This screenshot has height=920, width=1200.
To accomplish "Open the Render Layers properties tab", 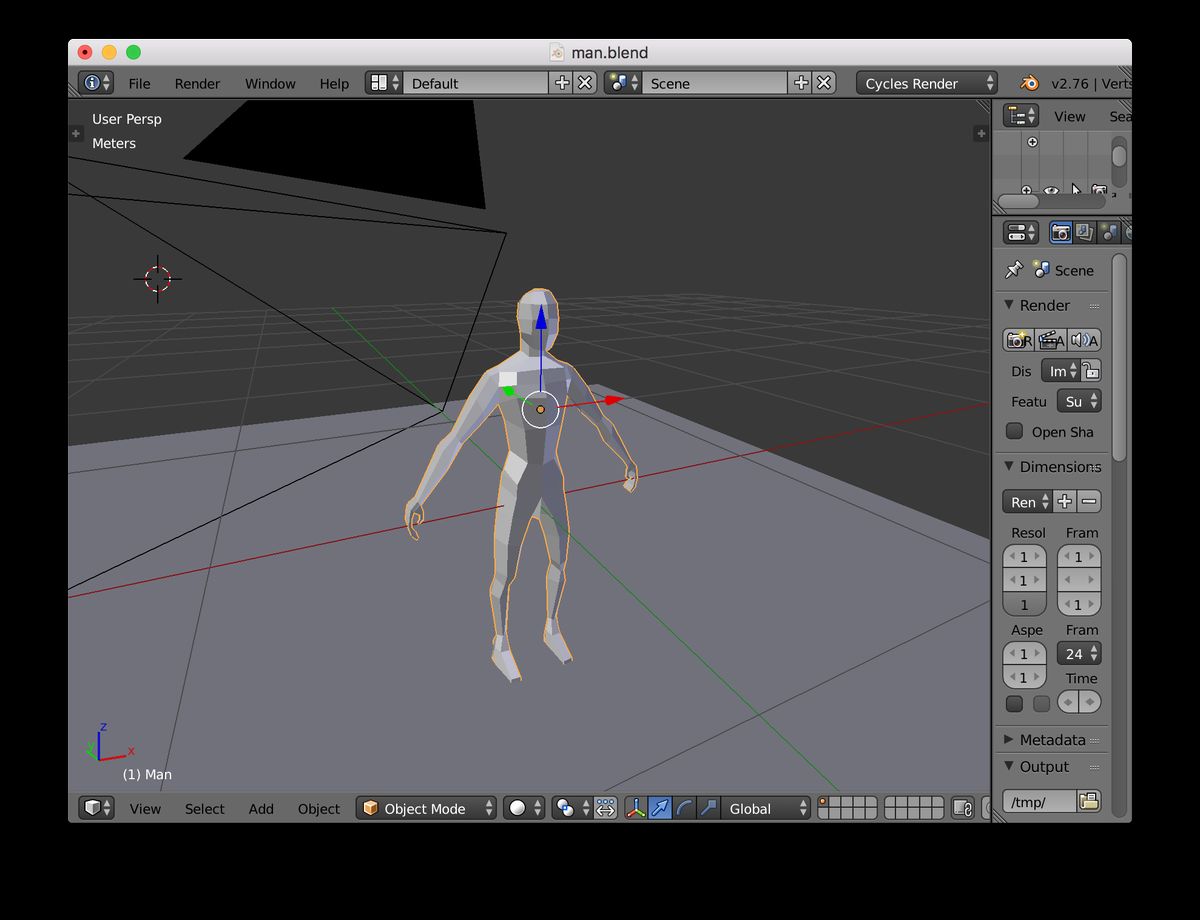I will tap(1084, 233).
